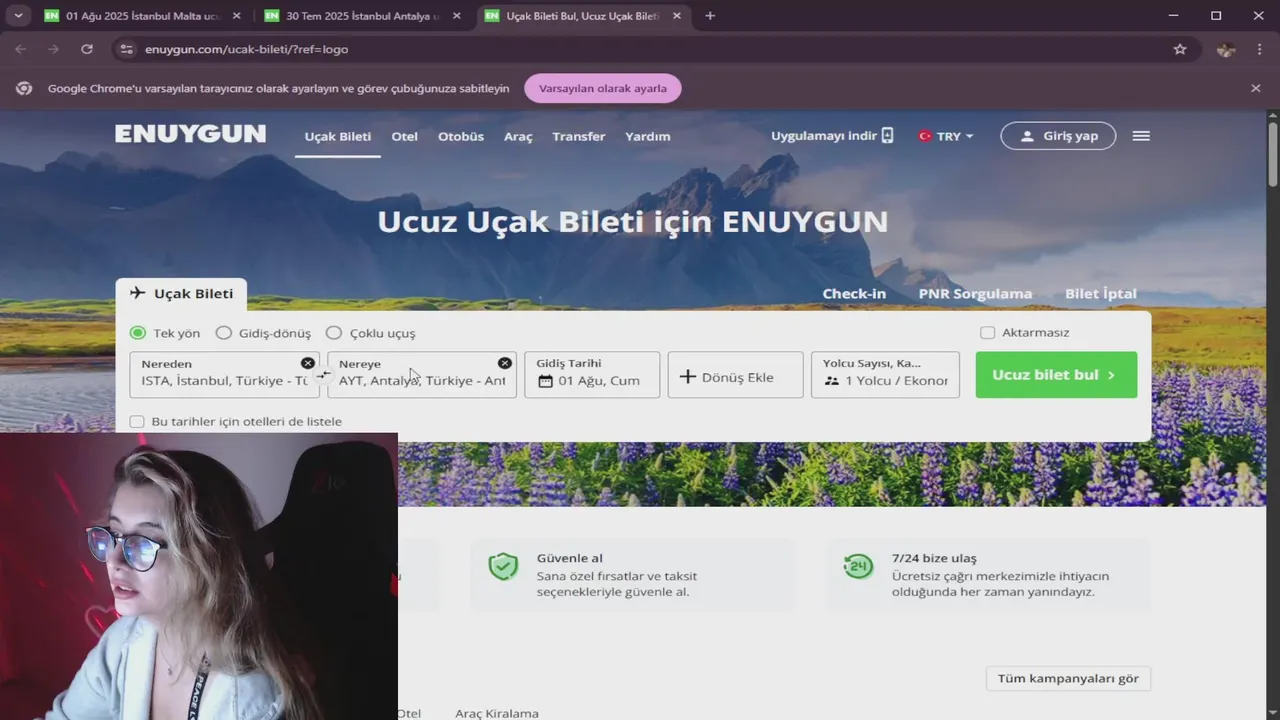Open a new browser tab
This screenshot has height=720, width=1280.
[x=710, y=16]
